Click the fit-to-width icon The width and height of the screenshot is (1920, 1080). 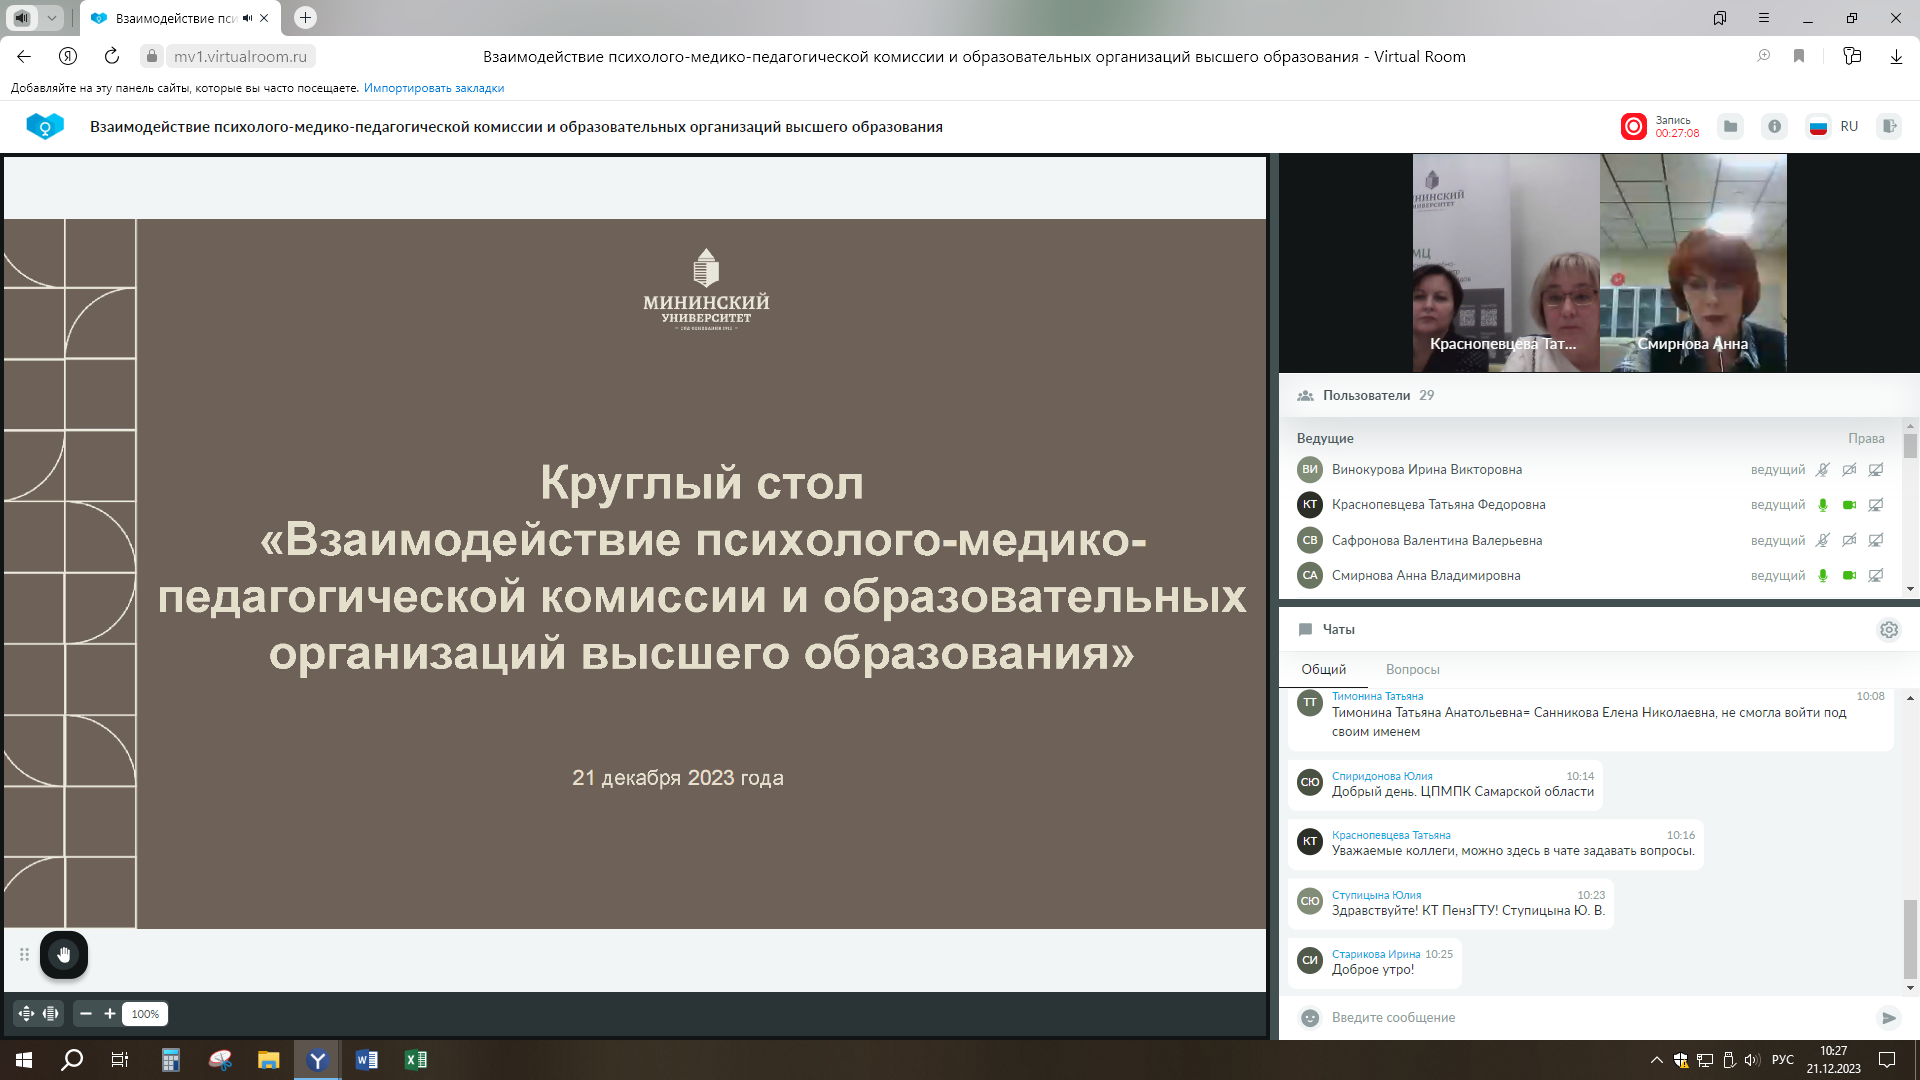[x=50, y=1014]
